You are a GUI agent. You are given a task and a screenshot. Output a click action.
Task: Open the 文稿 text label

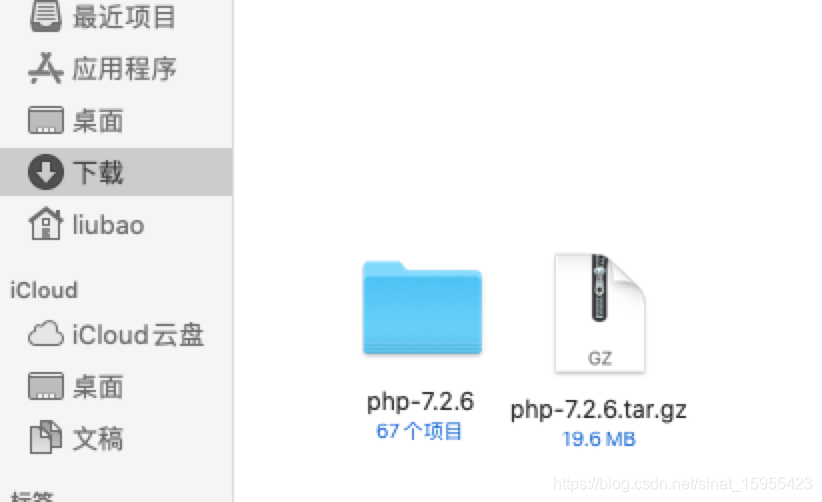[98, 439]
